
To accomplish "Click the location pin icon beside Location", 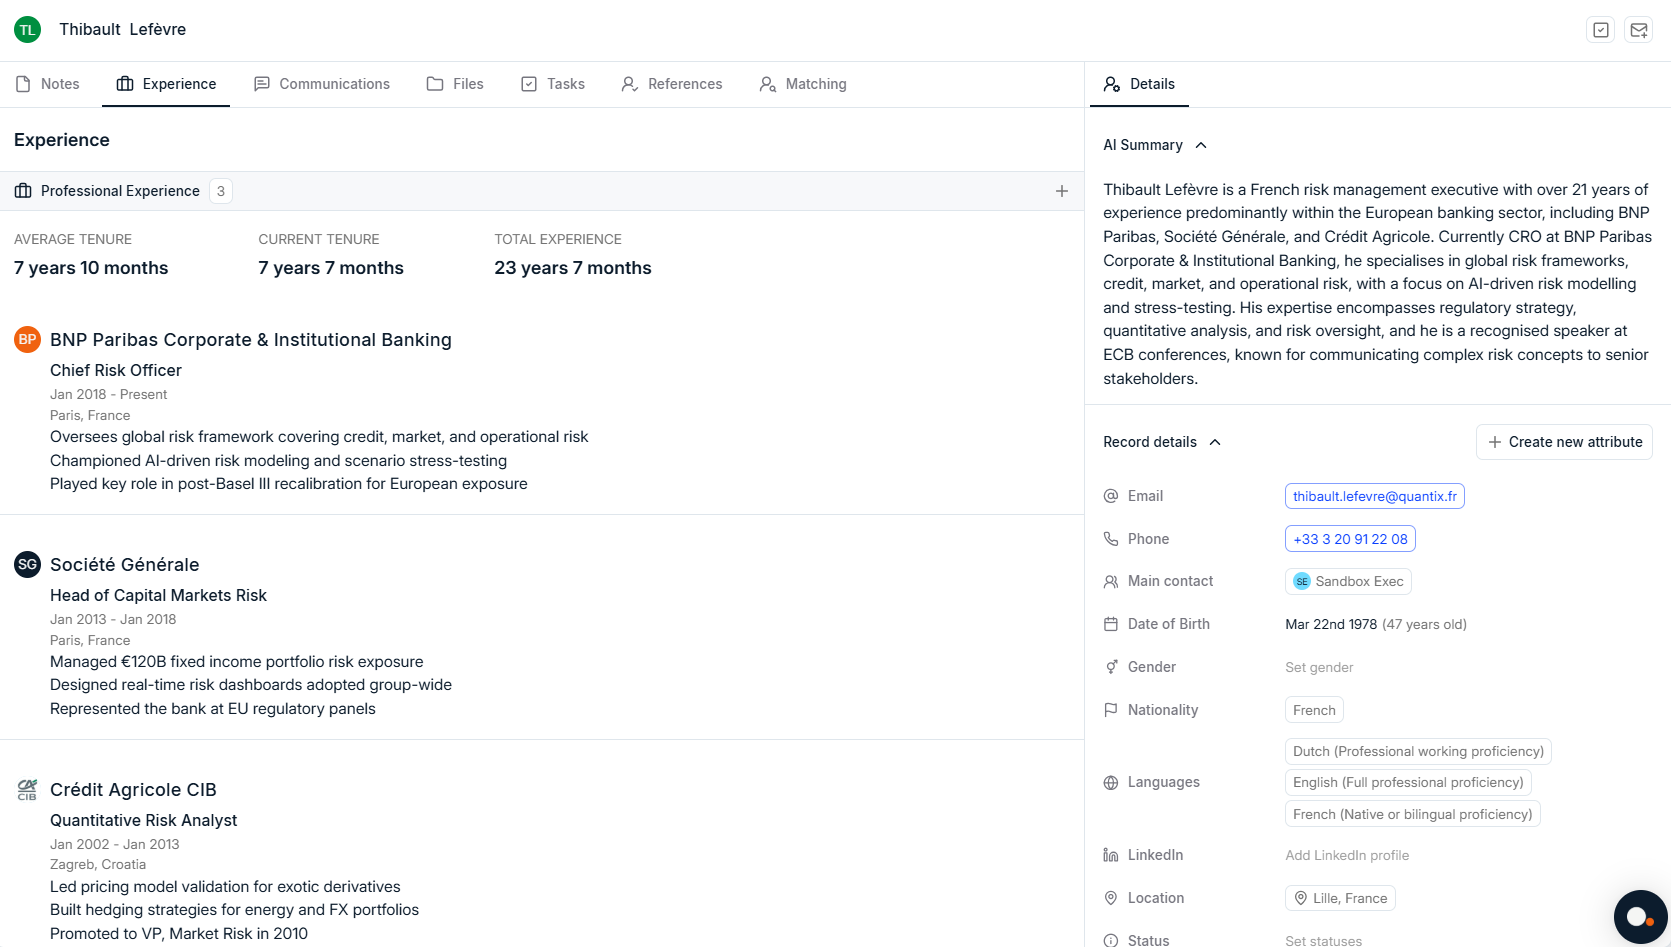I will pos(1110,898).
